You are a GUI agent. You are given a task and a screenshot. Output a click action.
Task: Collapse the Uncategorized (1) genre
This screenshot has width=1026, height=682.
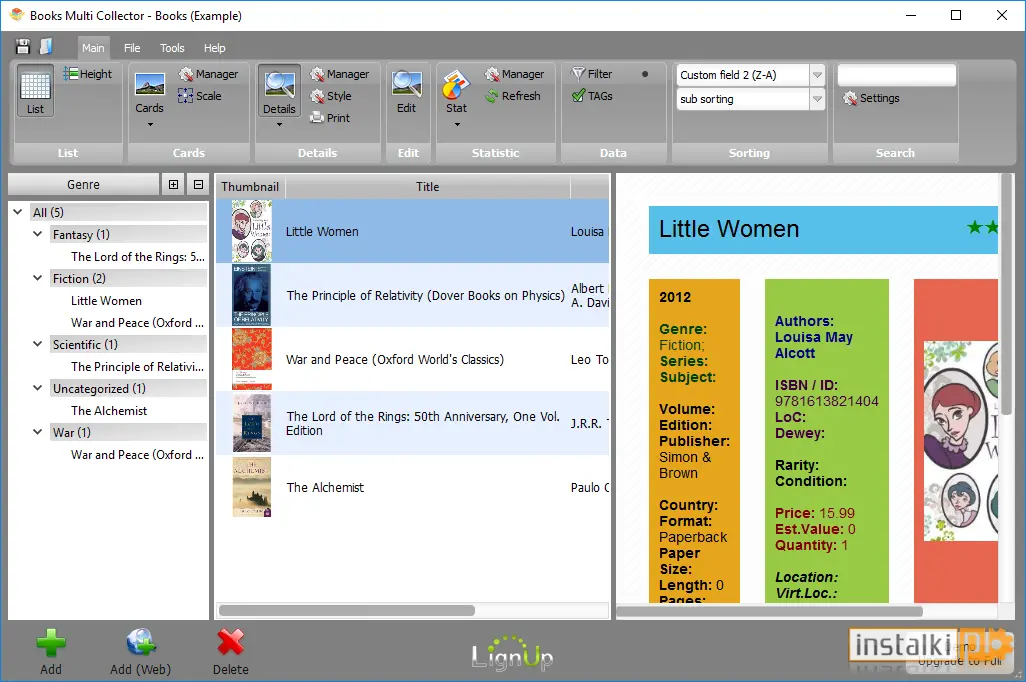37,387
